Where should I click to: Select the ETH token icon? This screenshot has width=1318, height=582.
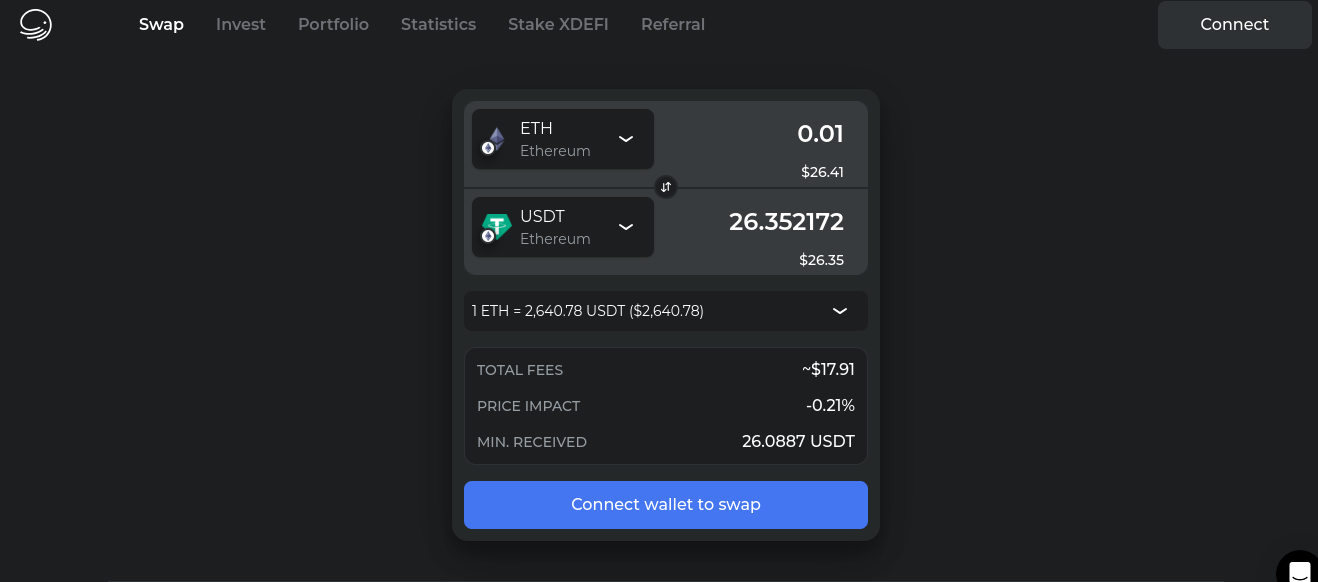[x=493, y=137]
